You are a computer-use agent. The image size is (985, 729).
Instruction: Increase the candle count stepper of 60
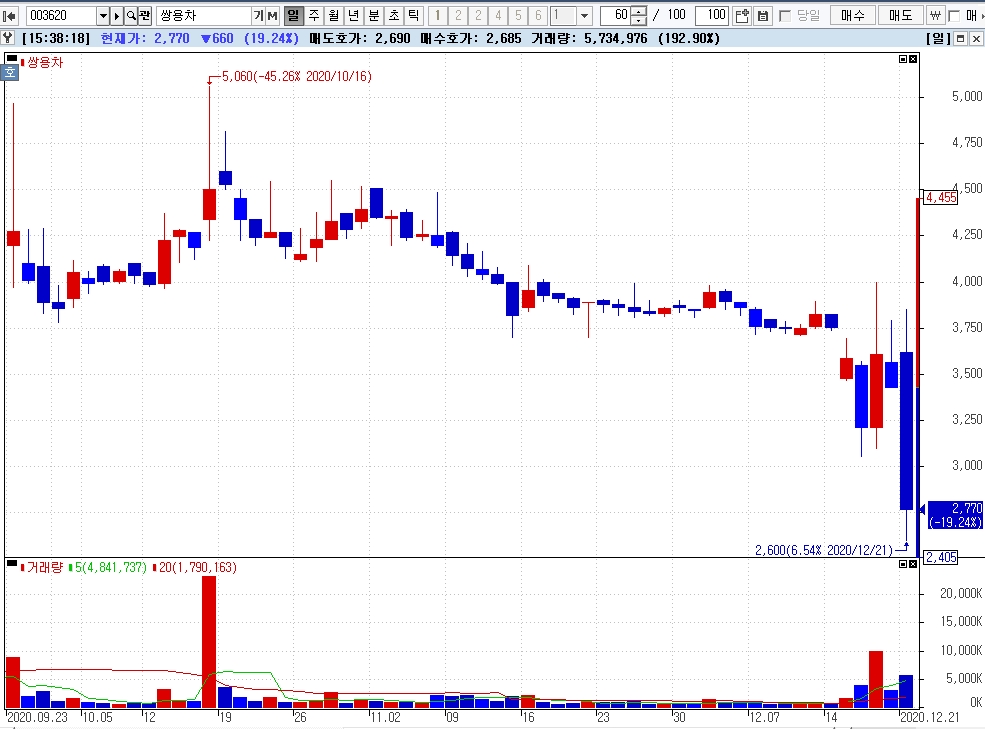click(639, 11)
